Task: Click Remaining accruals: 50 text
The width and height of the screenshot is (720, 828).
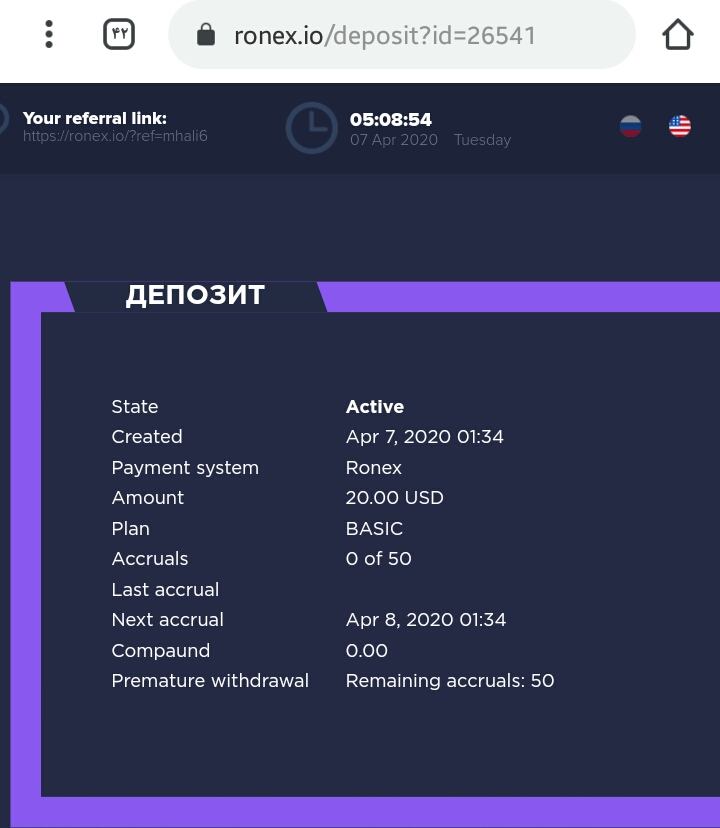Action: tap(449, 681)
